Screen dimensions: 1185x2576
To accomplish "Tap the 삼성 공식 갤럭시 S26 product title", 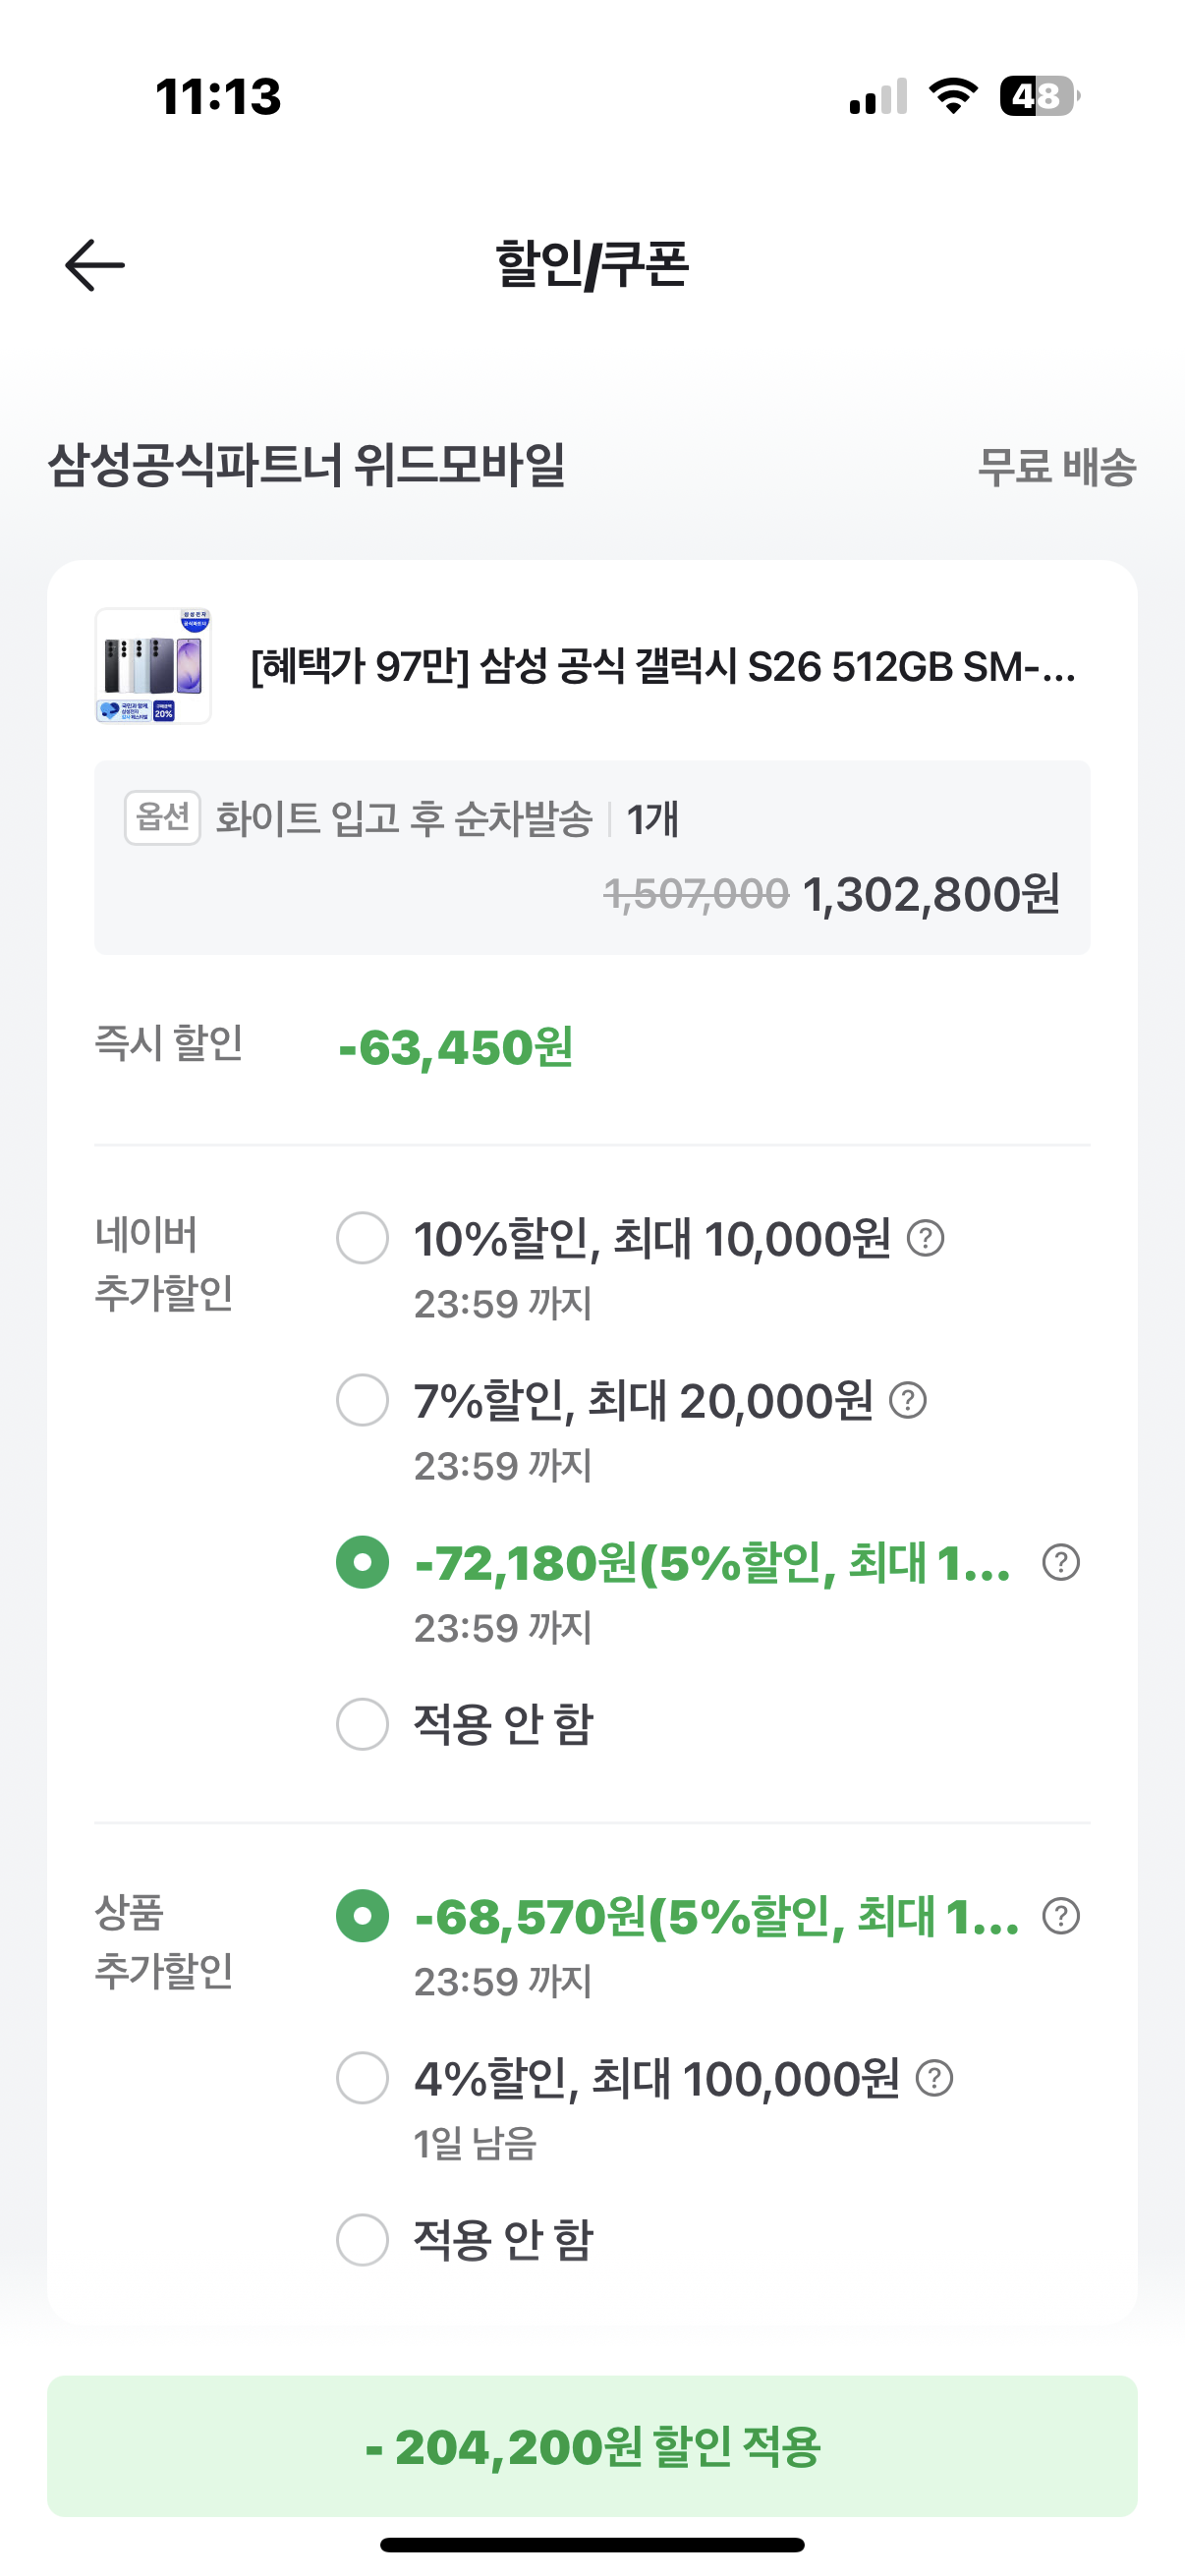I will tap(664, 667).
